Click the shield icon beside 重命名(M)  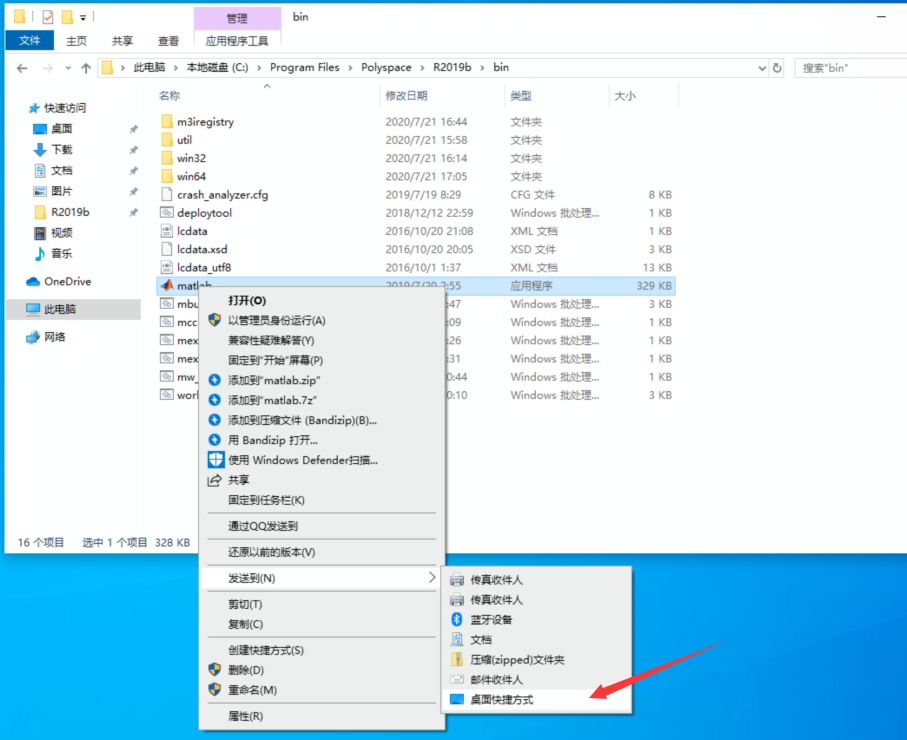pos(215,690)
